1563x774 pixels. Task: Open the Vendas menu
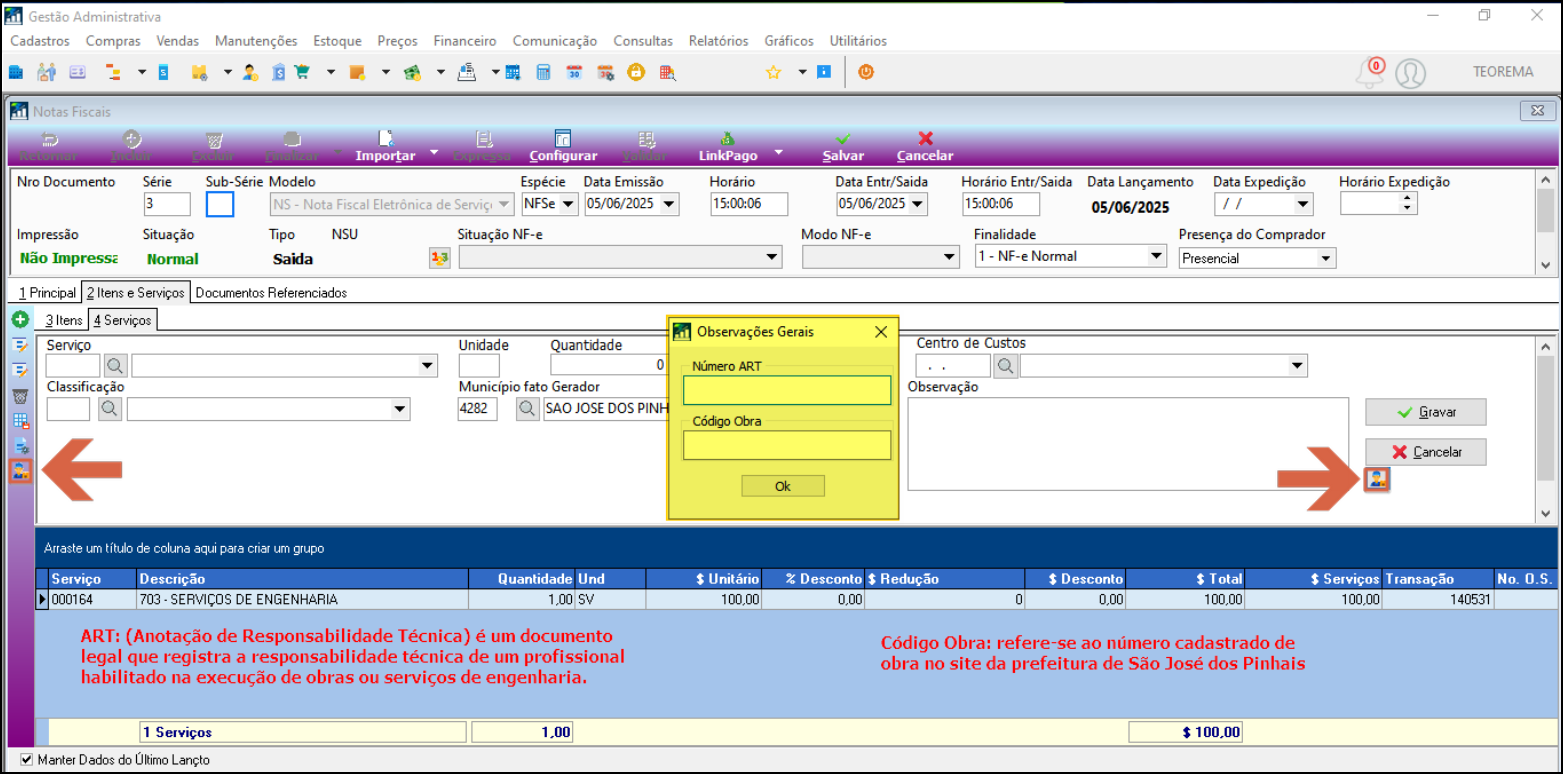178,41
